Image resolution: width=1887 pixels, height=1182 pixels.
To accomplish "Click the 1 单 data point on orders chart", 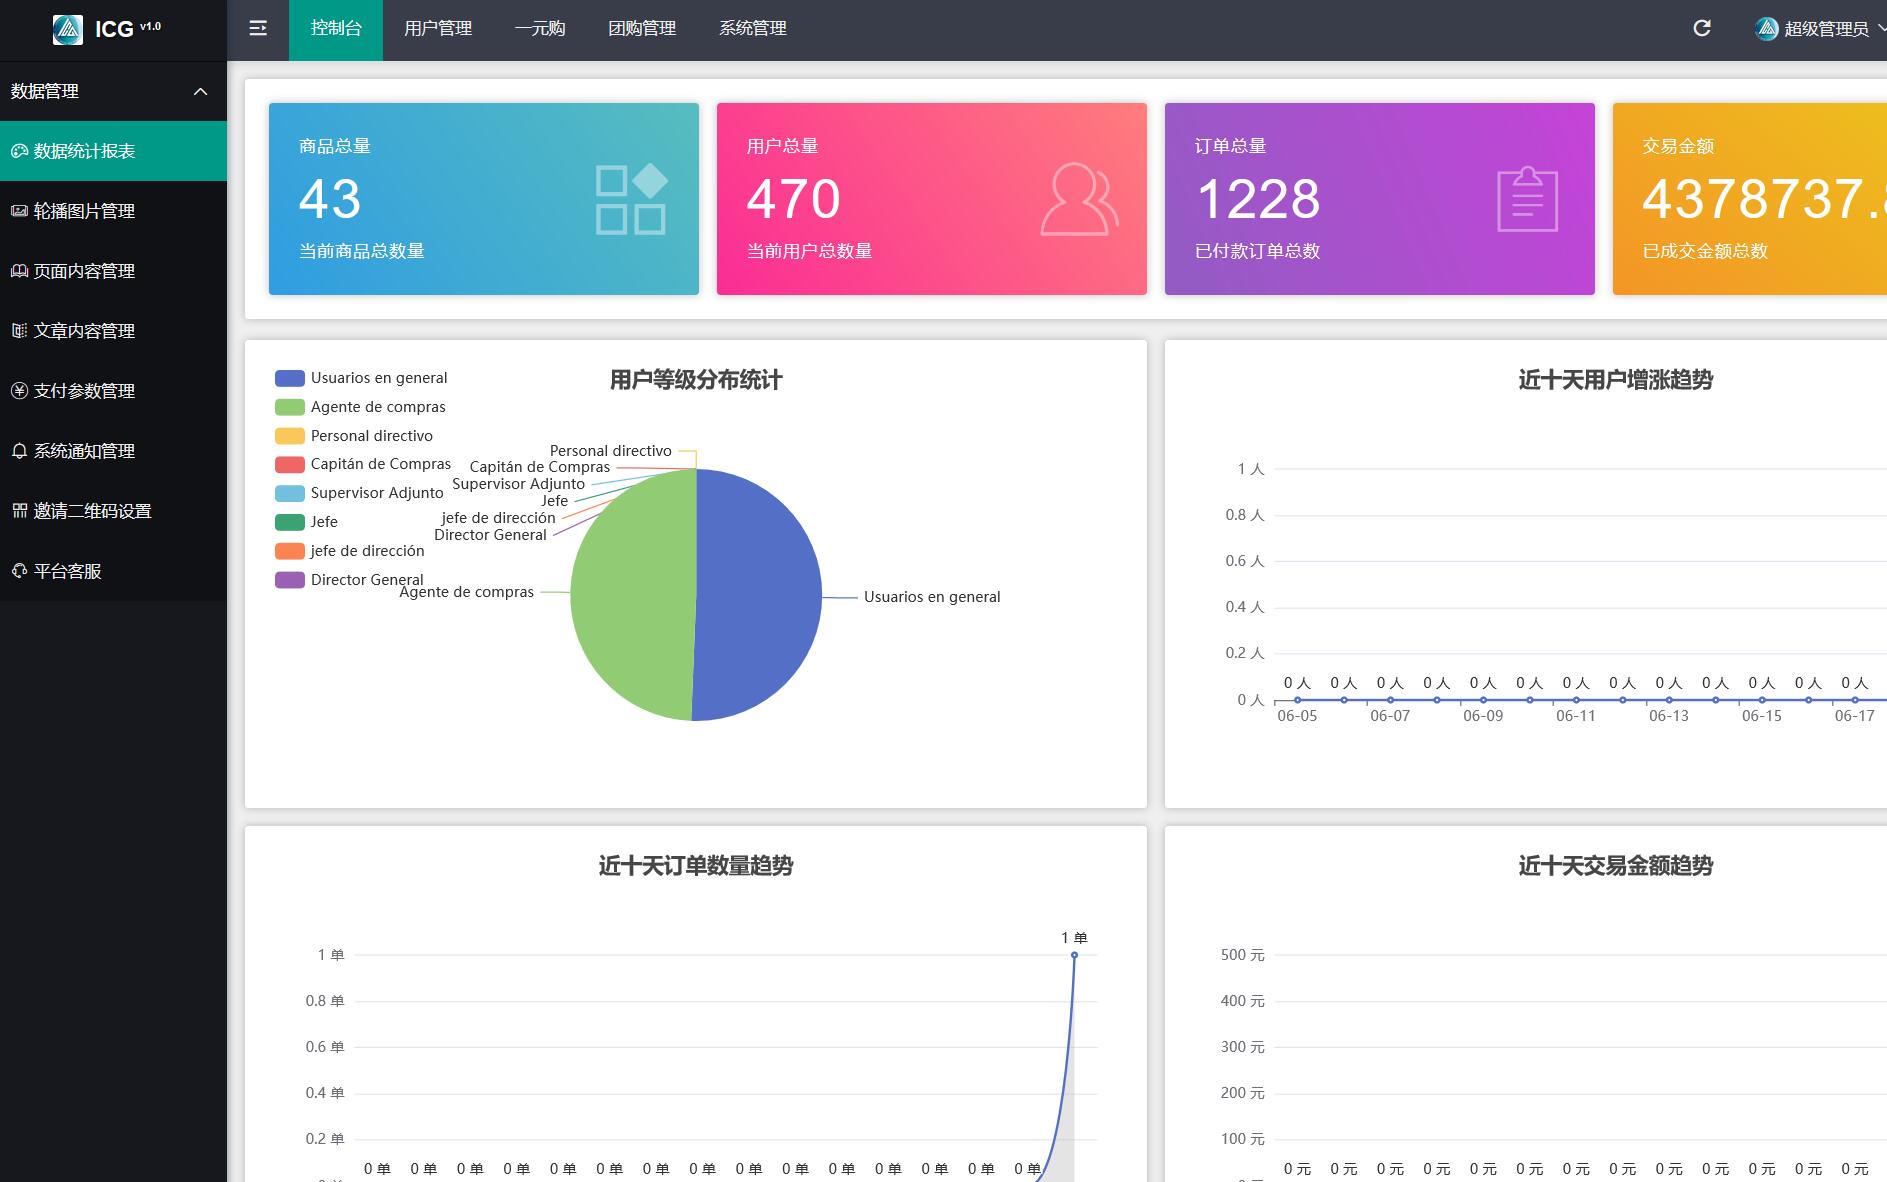I will pos(1074,955).
